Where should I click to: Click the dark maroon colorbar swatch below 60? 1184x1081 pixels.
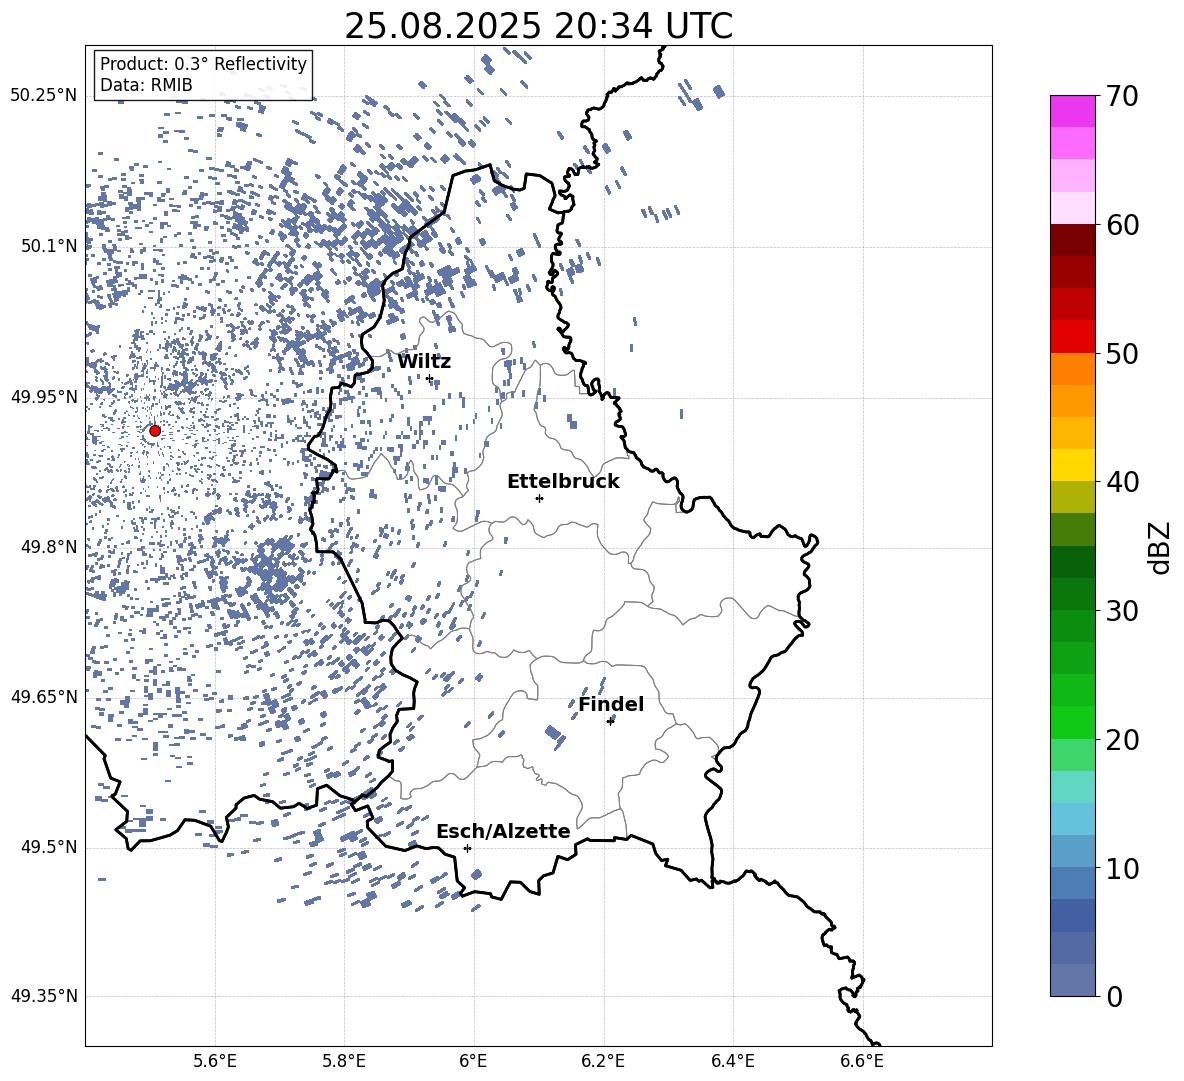pyautogui.click(x=1072, y=240)
